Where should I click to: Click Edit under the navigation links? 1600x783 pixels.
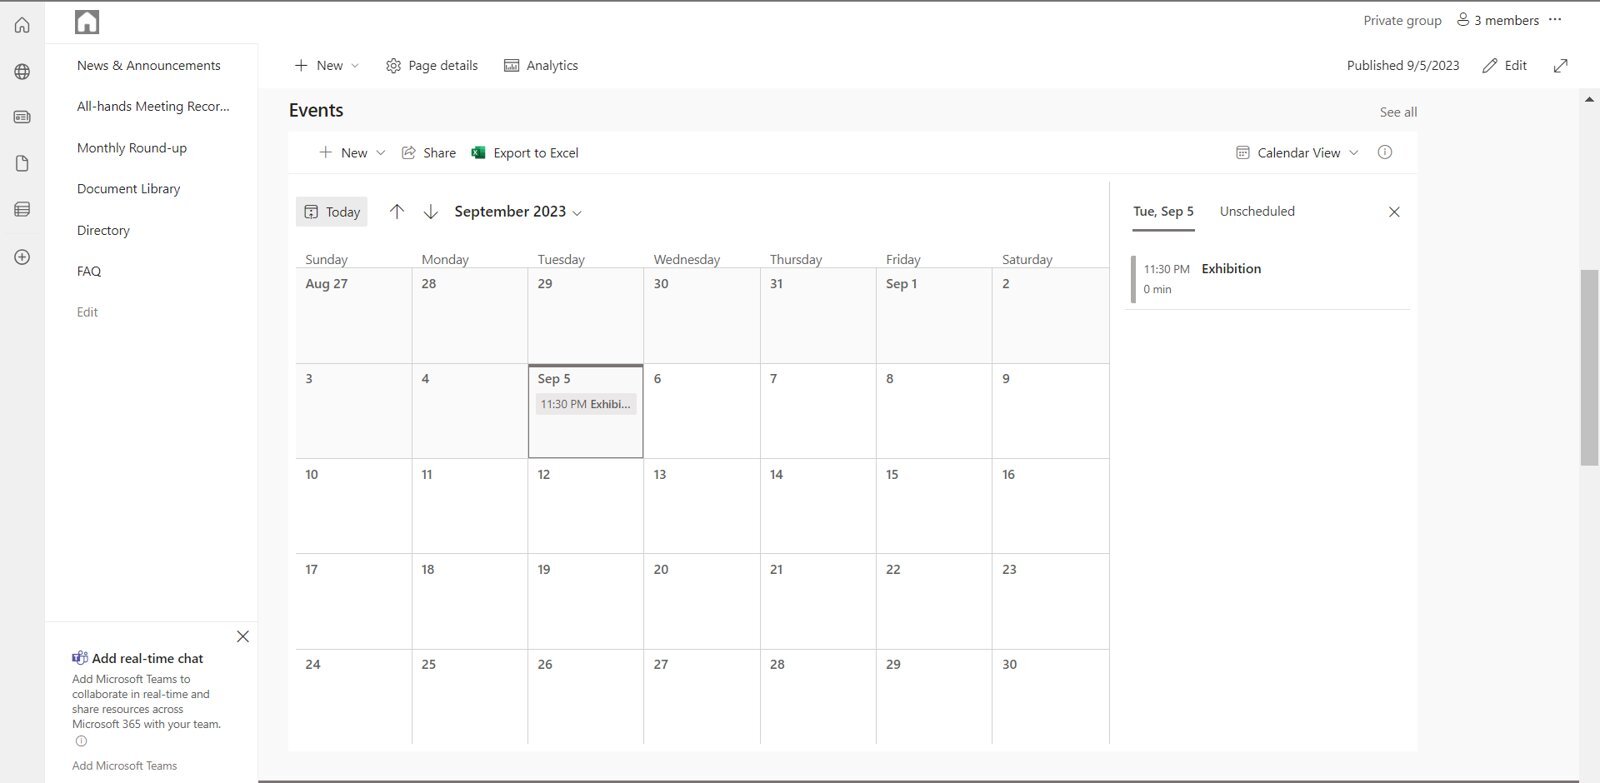[88, 313]
